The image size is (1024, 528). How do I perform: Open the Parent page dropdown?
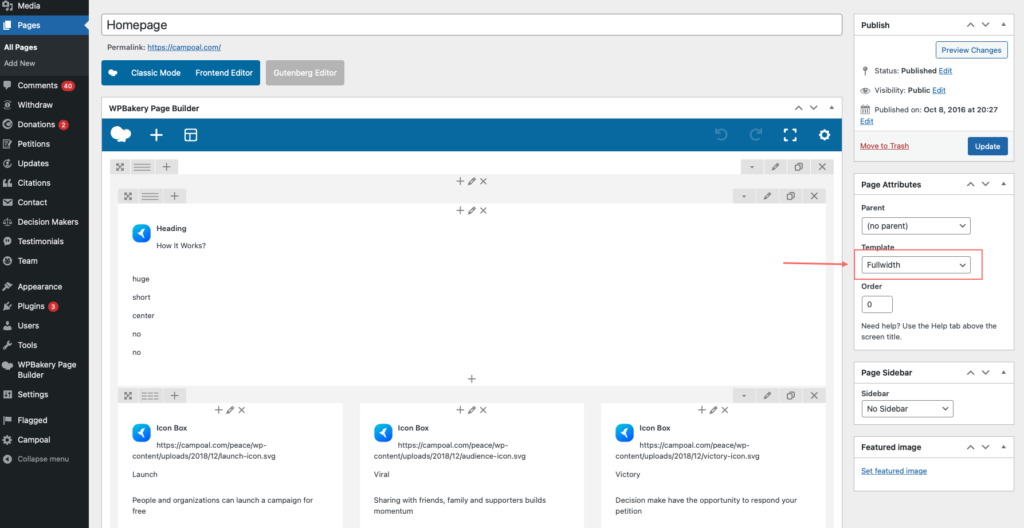click(x=916, y=226)
